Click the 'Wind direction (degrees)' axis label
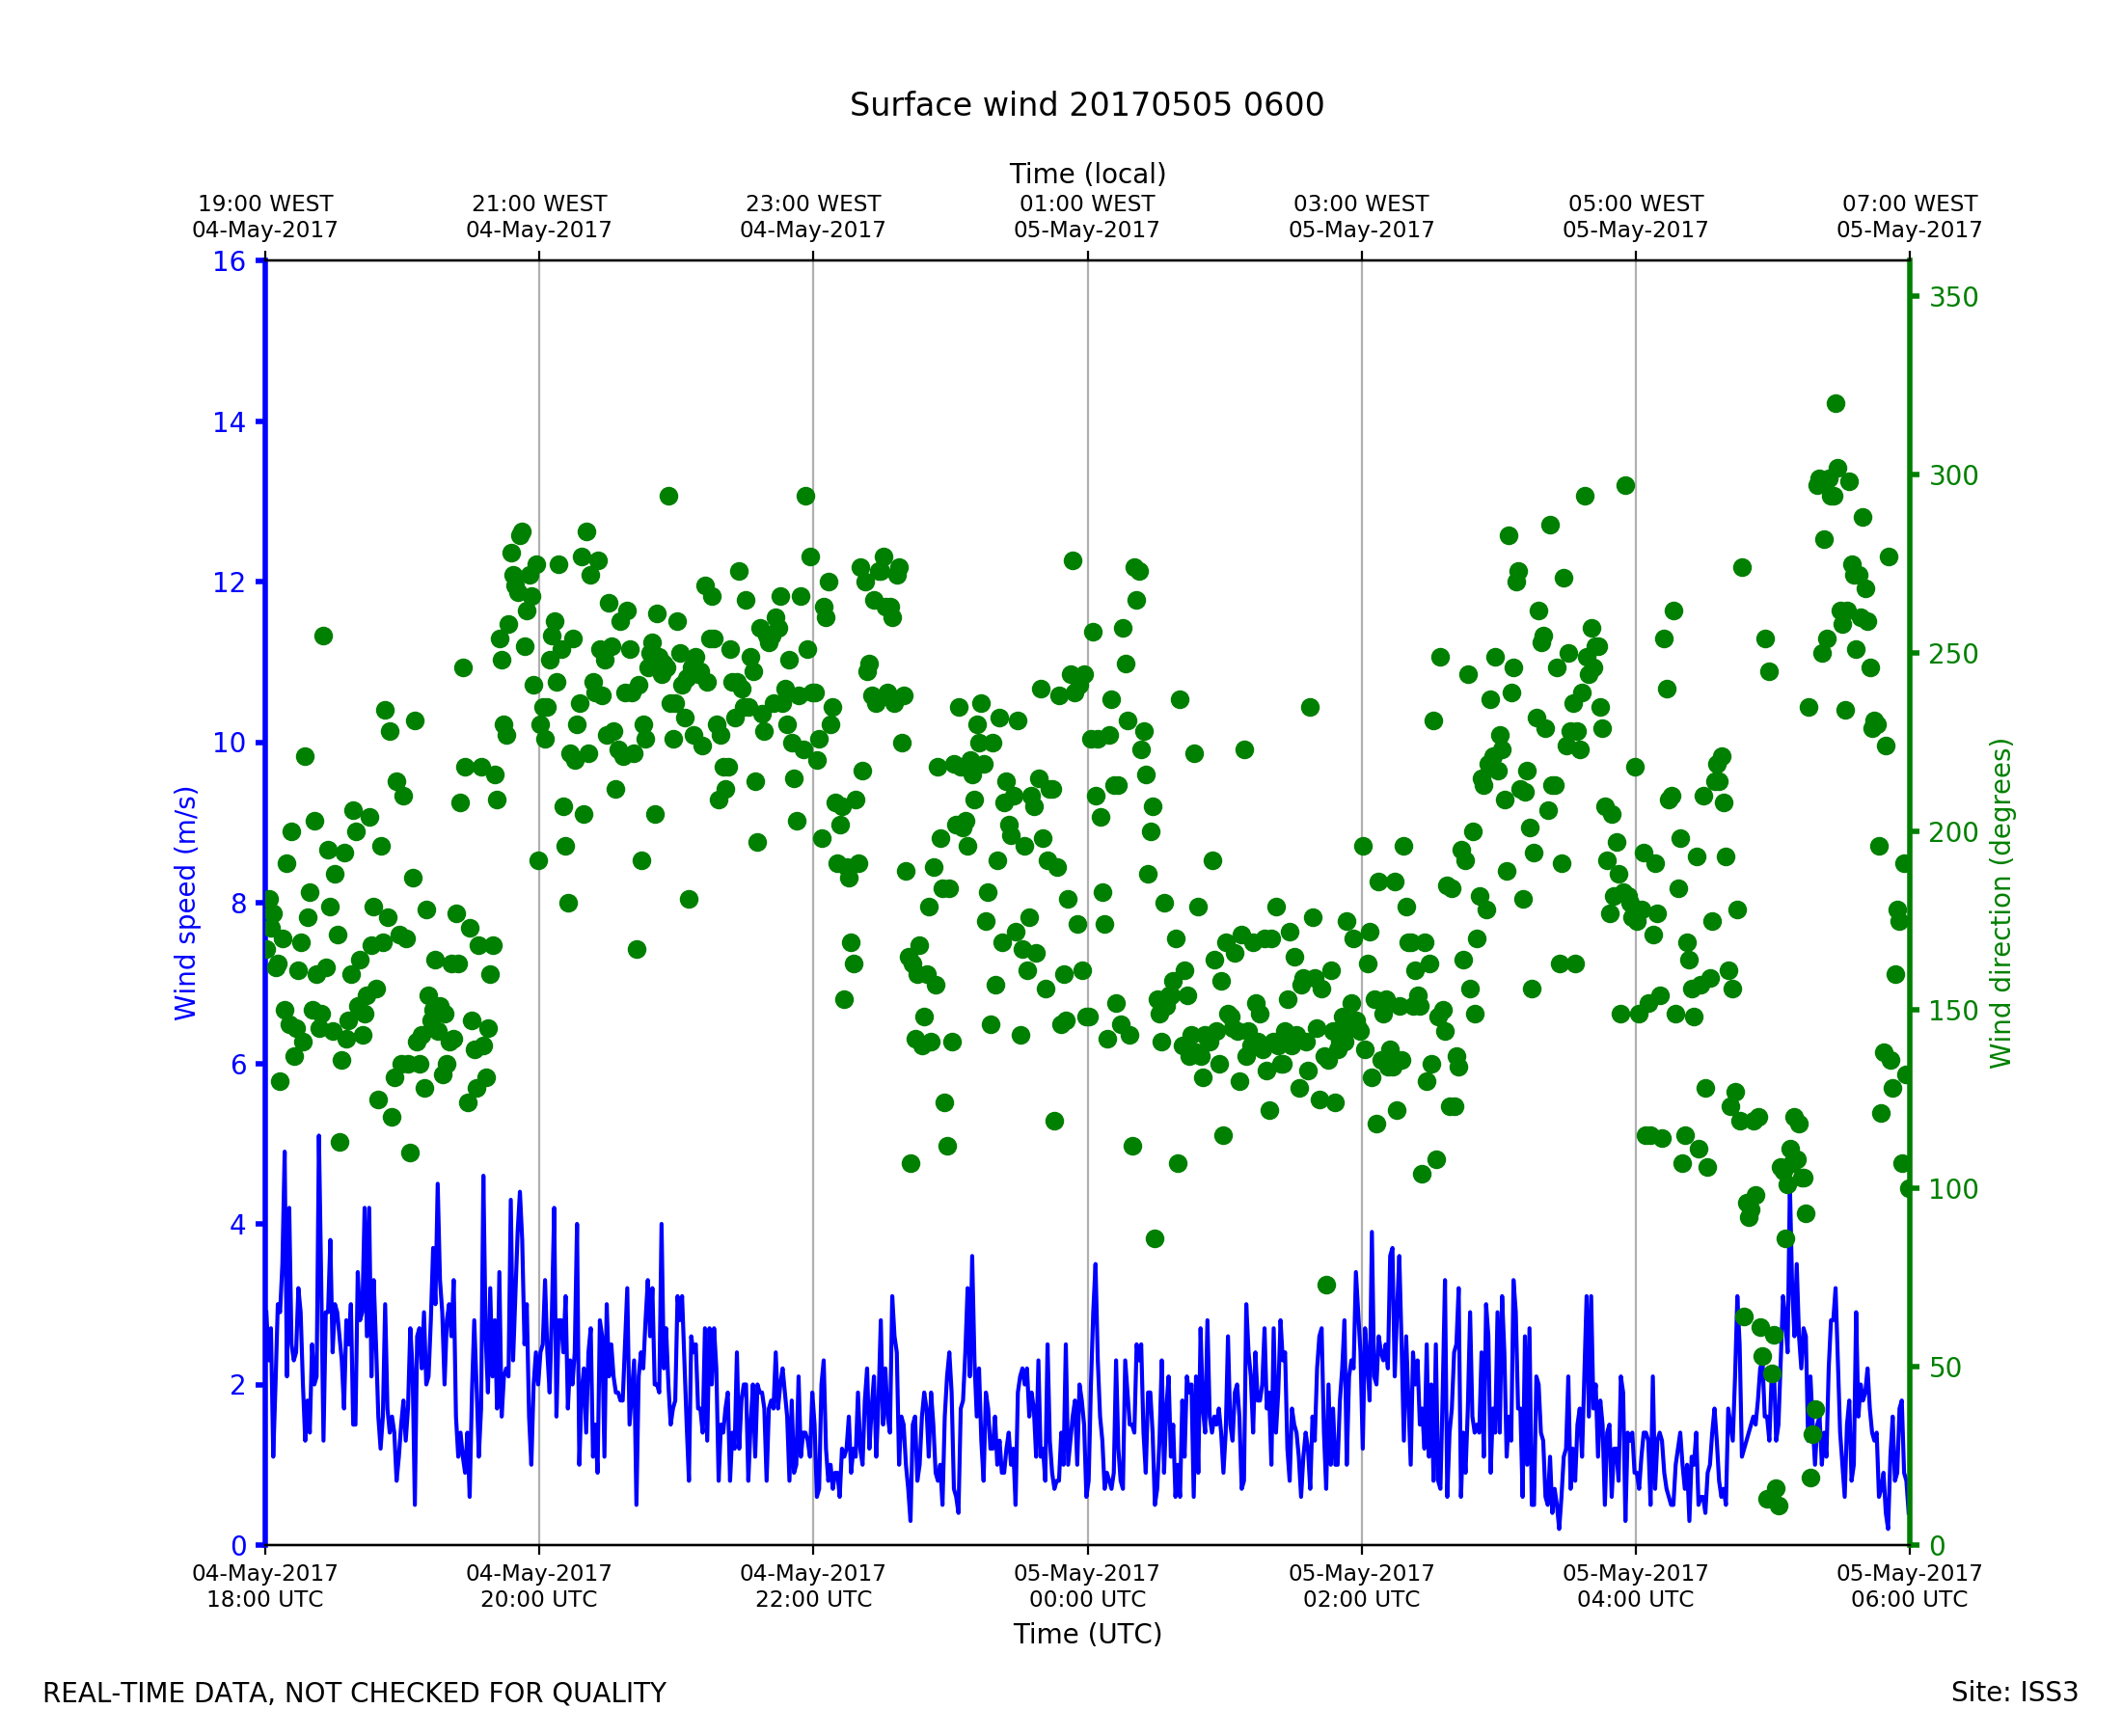The image size is (2122, 1736). (2000, 903)
